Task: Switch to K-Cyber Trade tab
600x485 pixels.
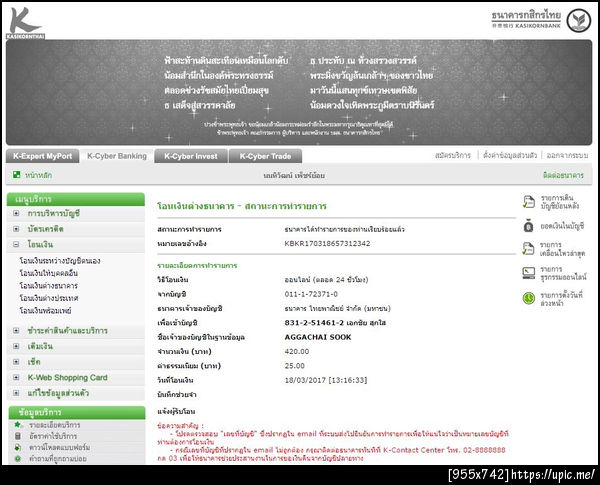Action: coord(265,156)
